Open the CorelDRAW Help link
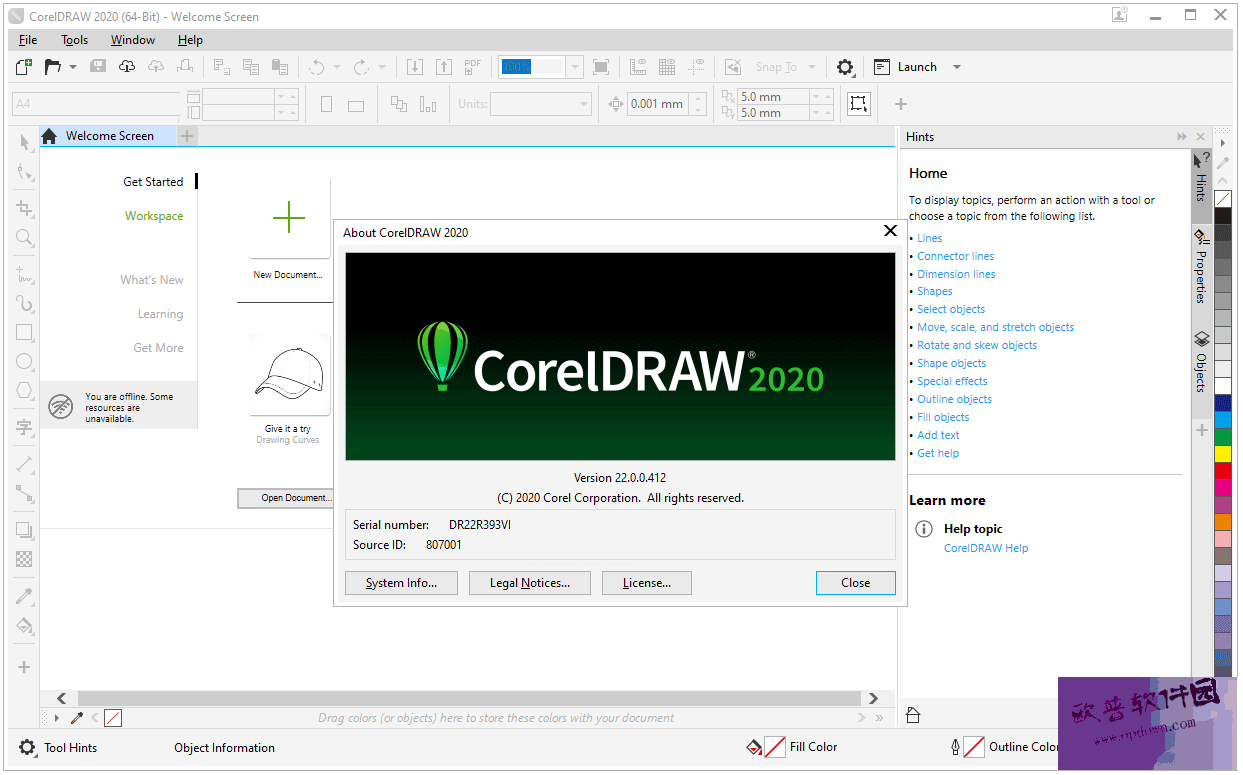This screenshot has height=775, width=1243. click(986, 548)
